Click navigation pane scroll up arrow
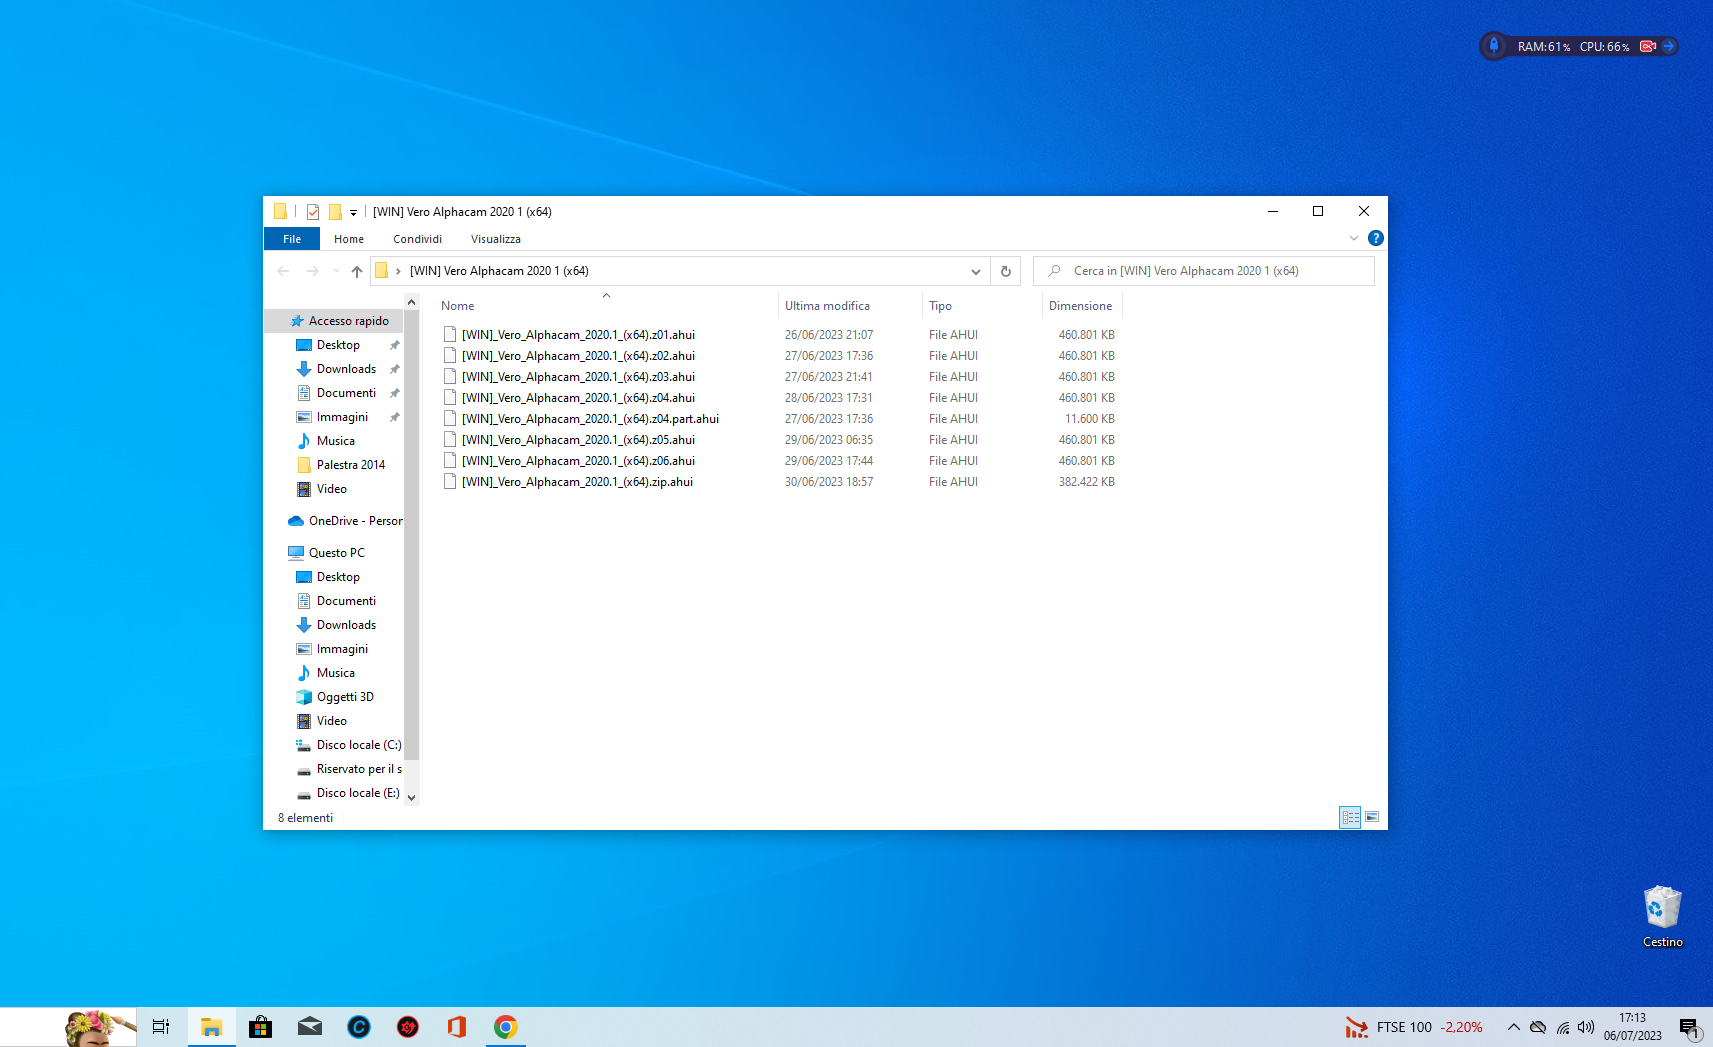This screenshot has height=1047, width=1713. (x=411, y=302)
